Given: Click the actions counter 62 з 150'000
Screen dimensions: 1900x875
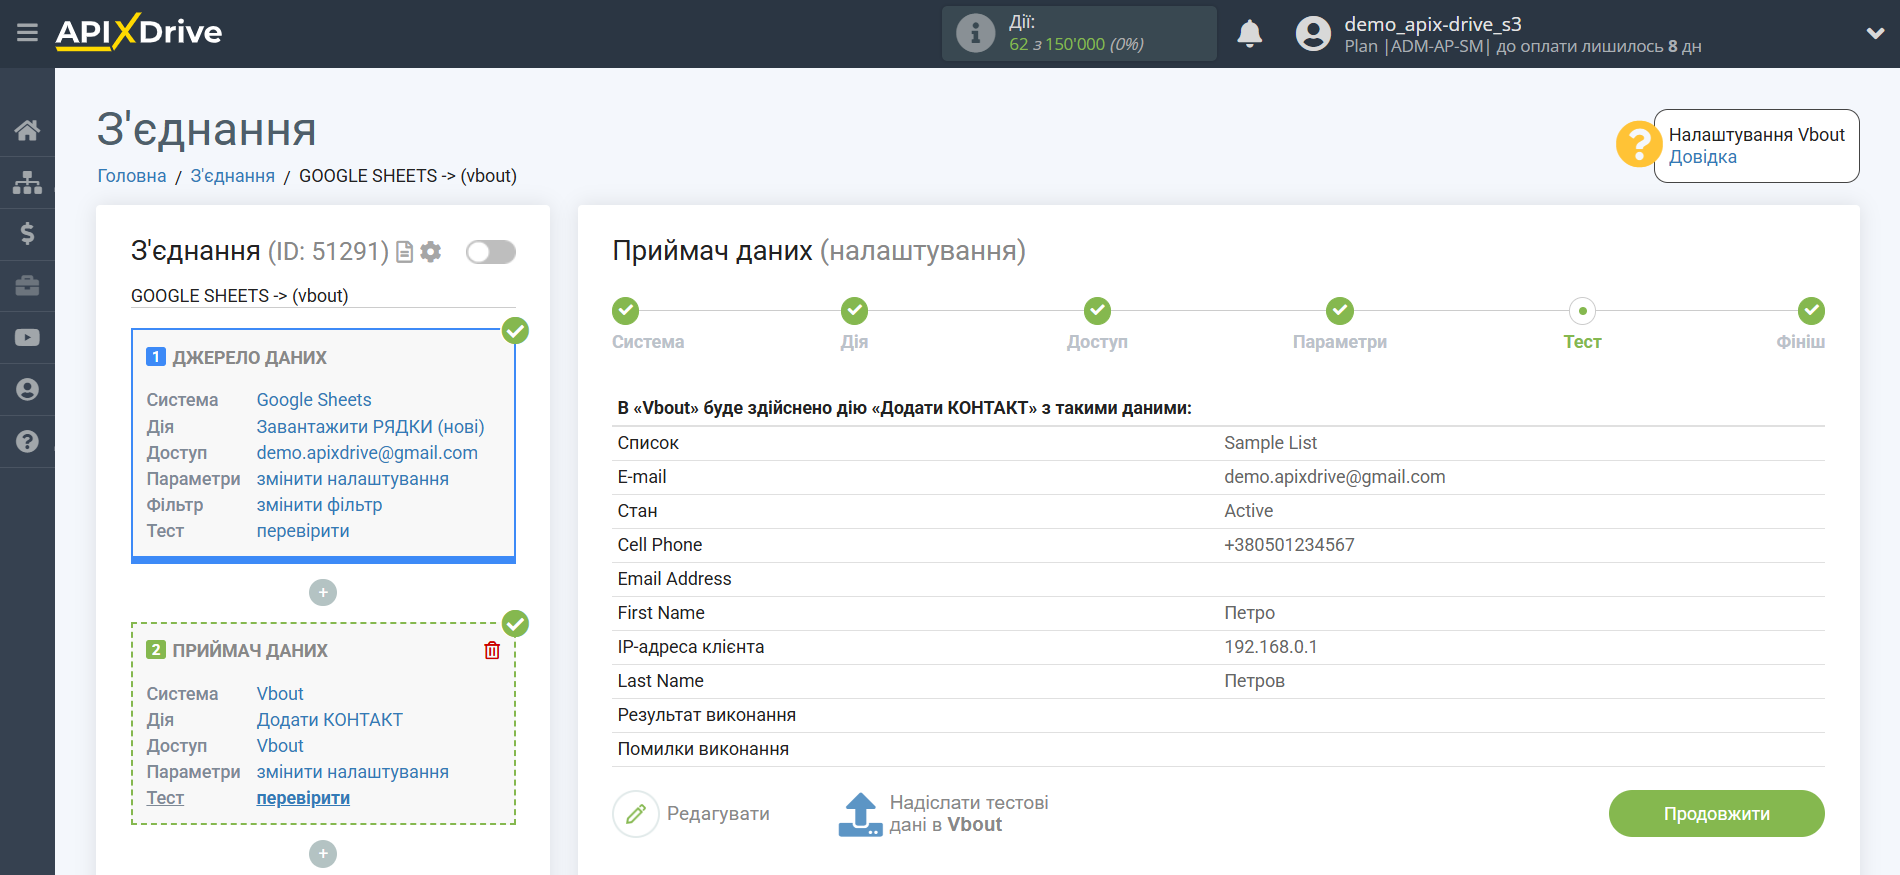Looking at the screenshot, I should (1076, 44).
